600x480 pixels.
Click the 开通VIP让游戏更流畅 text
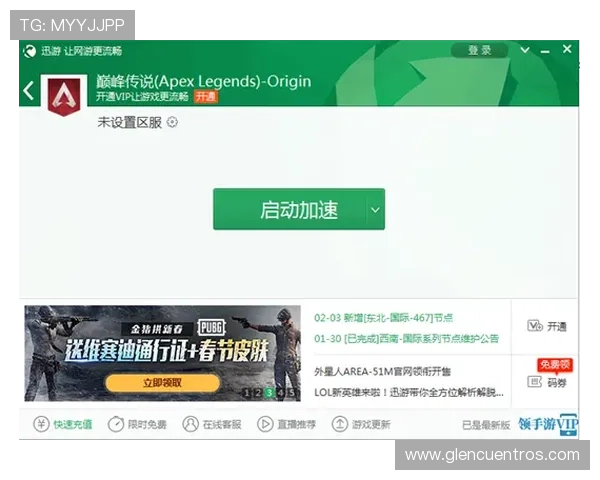142,96
